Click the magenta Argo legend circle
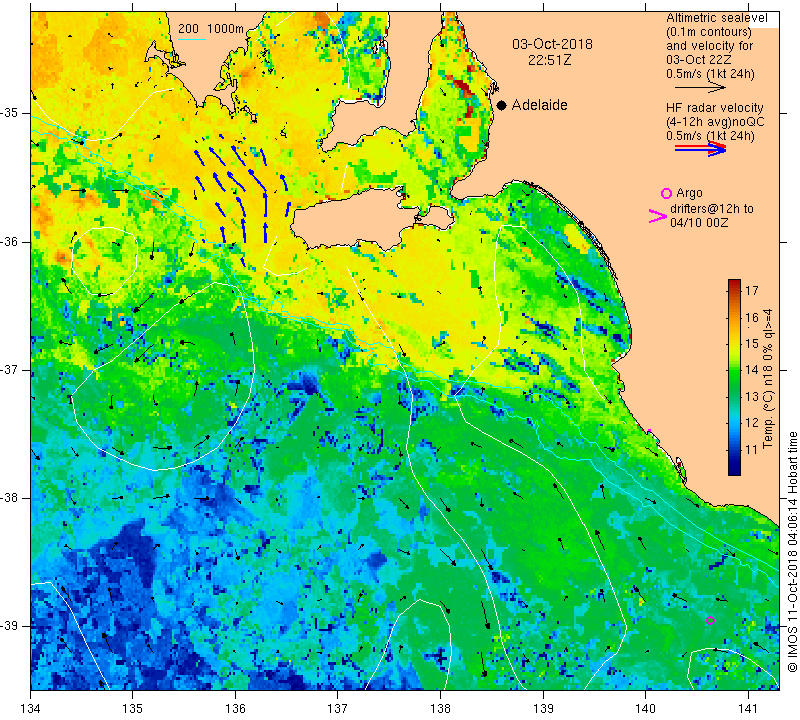800x720 pixels. coord(666,193)
